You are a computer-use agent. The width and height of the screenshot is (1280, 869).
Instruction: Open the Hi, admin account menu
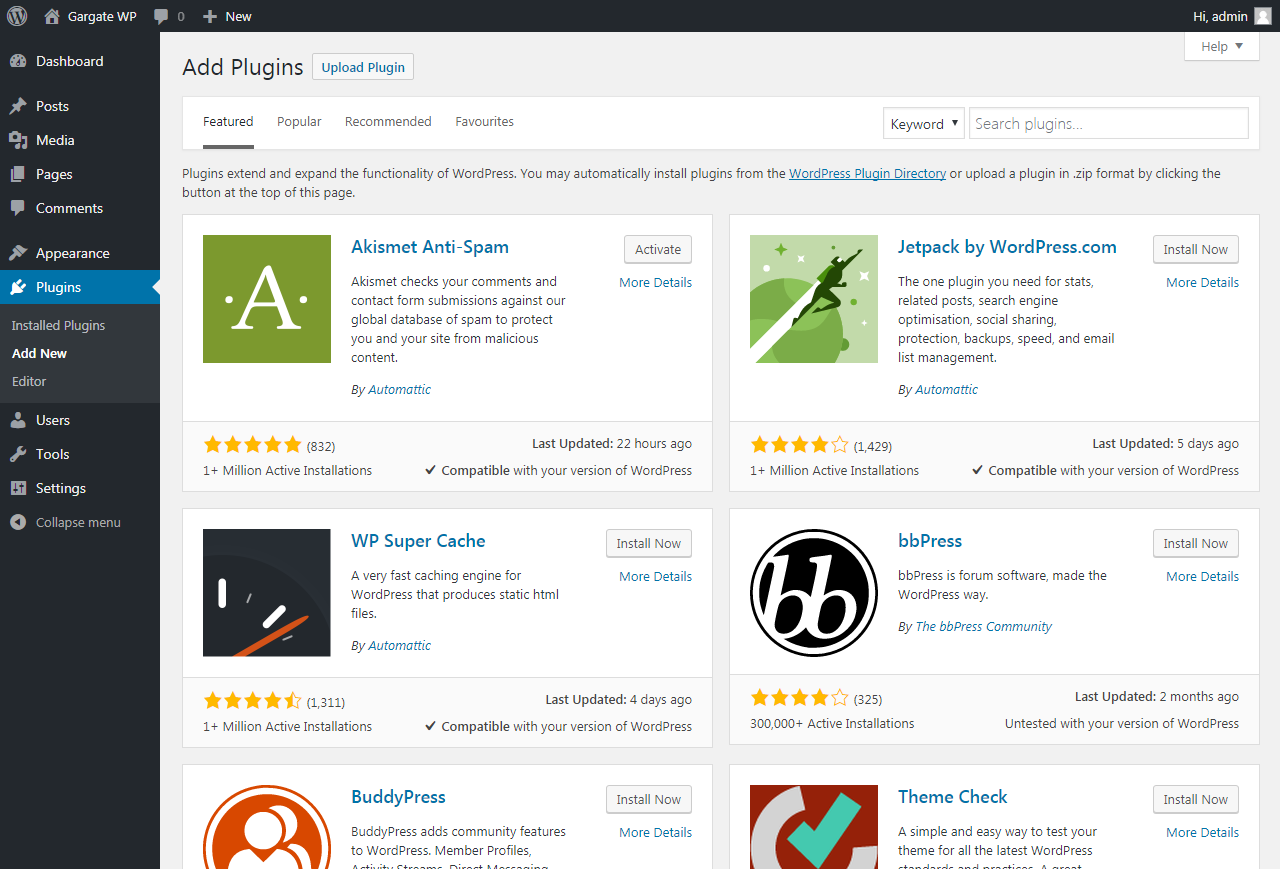(x=1232, y=16)
